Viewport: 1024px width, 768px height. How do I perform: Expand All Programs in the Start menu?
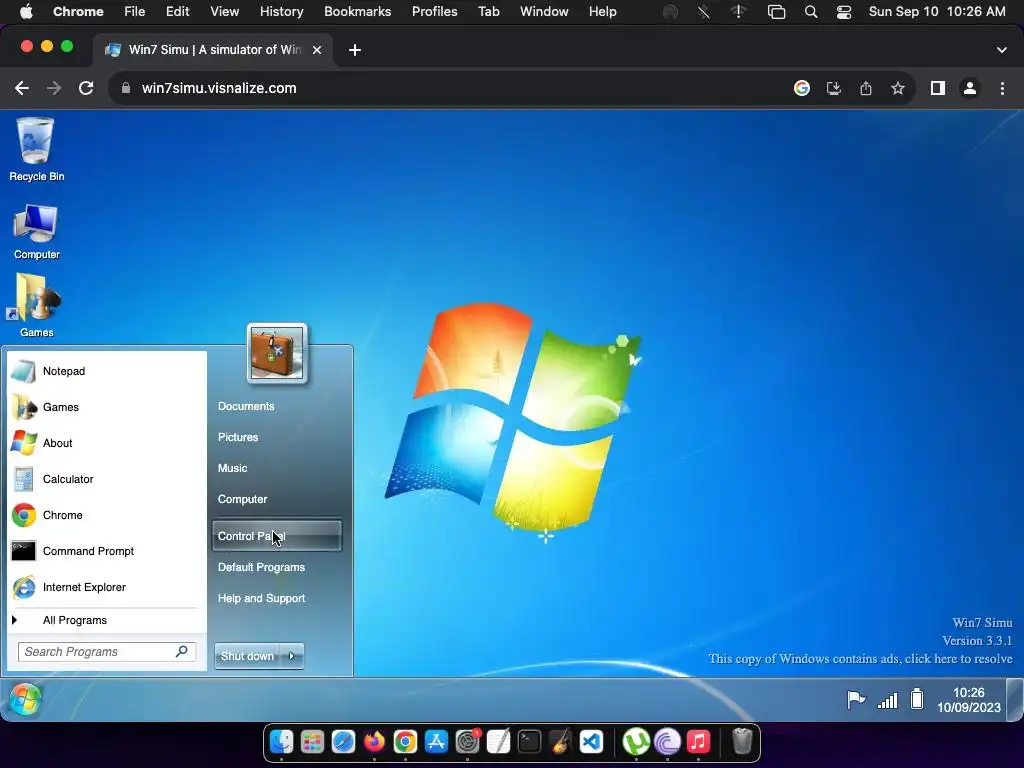click(x=104, y=620)
